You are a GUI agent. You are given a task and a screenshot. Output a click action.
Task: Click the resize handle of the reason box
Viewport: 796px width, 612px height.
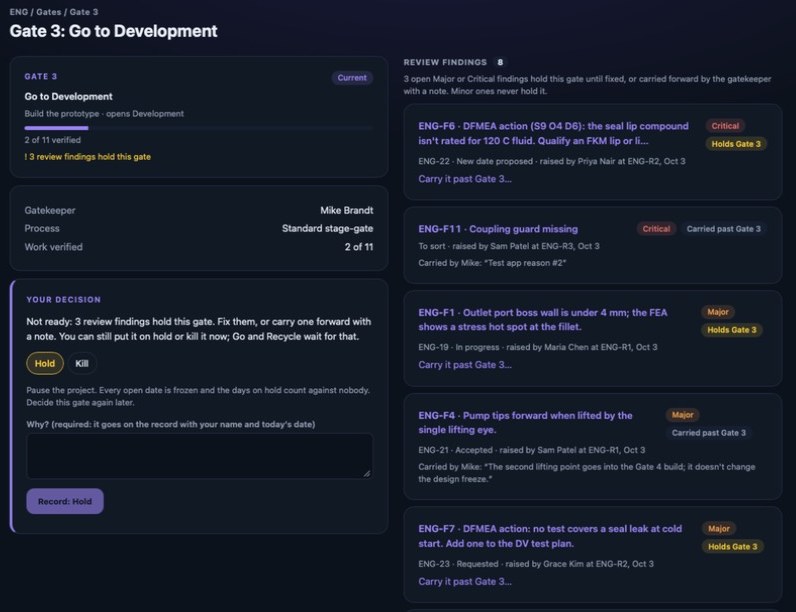tap(367, 473)
